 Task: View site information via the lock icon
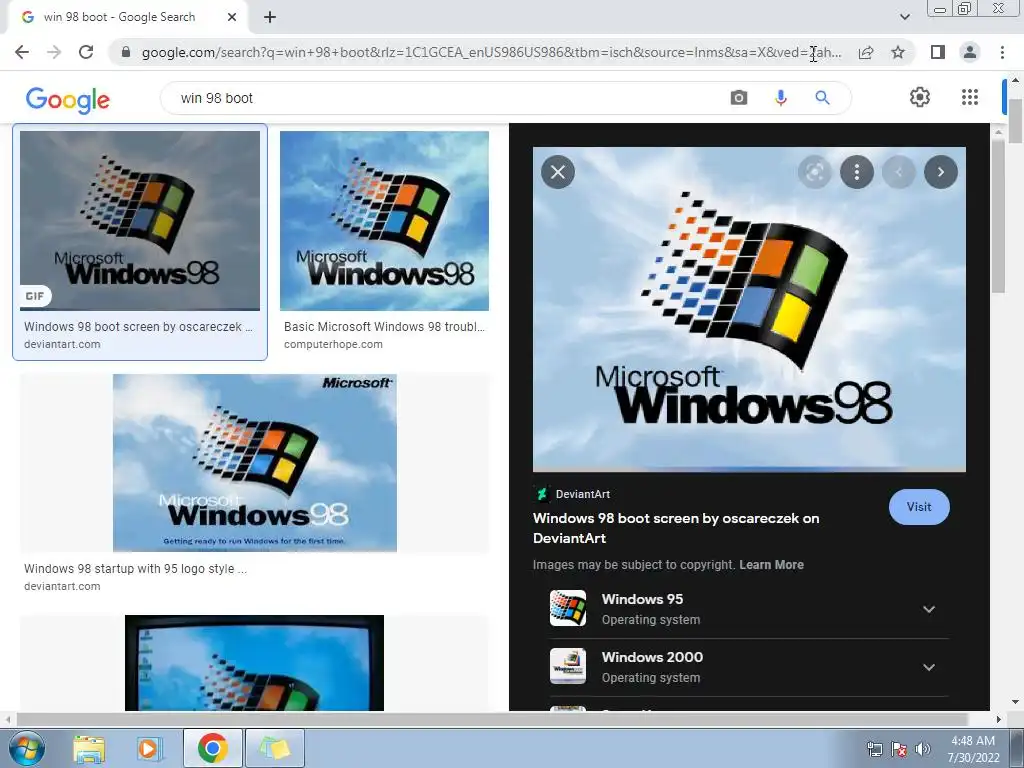click(126, 52)
